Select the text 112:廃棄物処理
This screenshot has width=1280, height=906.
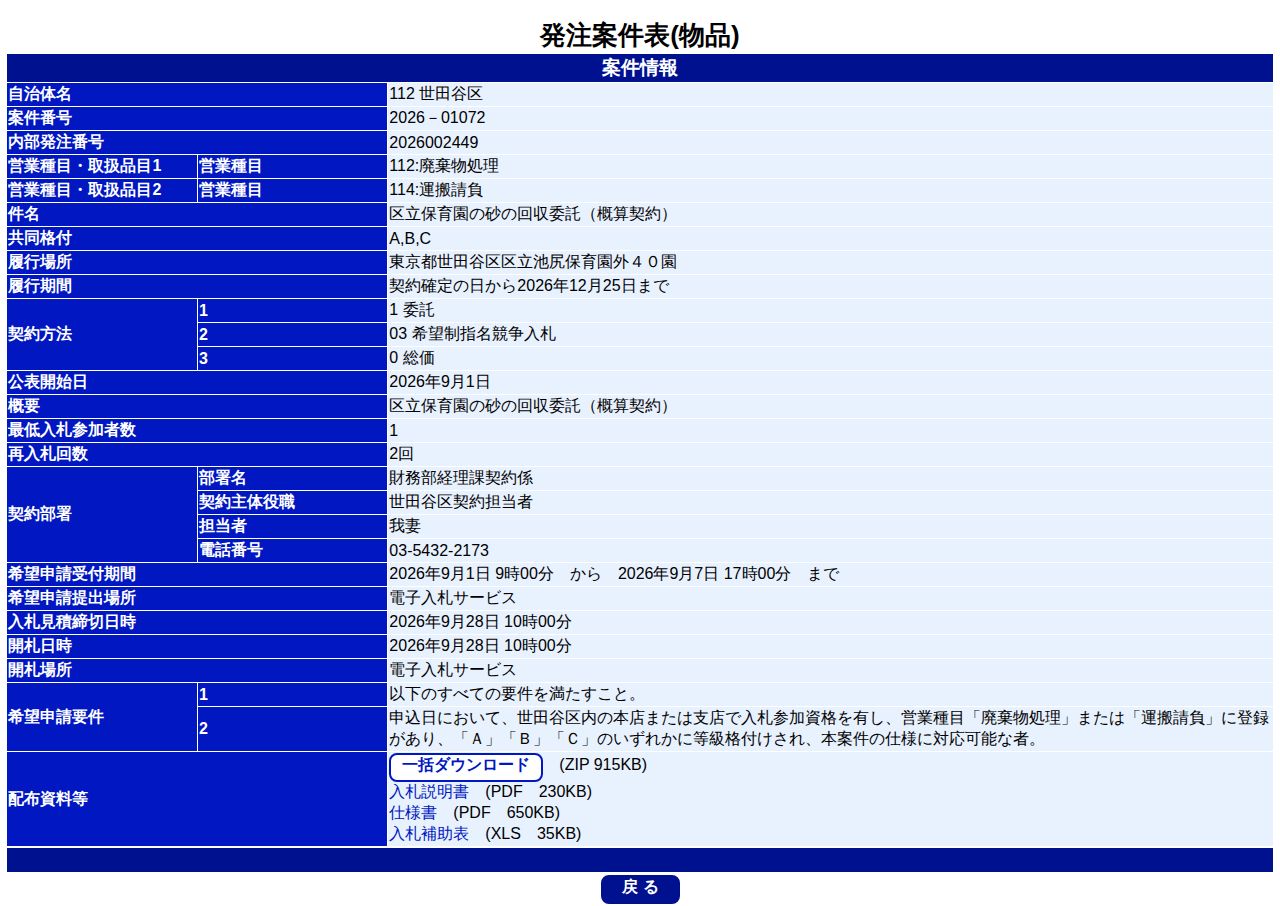(x=443, y=166)
